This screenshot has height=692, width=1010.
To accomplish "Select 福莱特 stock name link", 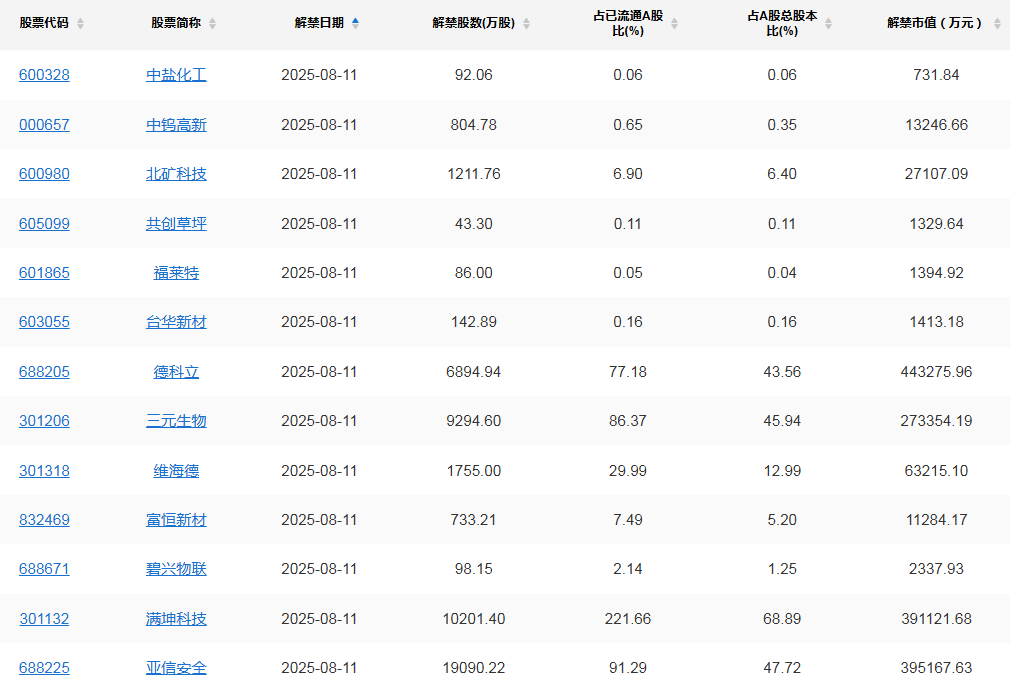I will (176, 273).
